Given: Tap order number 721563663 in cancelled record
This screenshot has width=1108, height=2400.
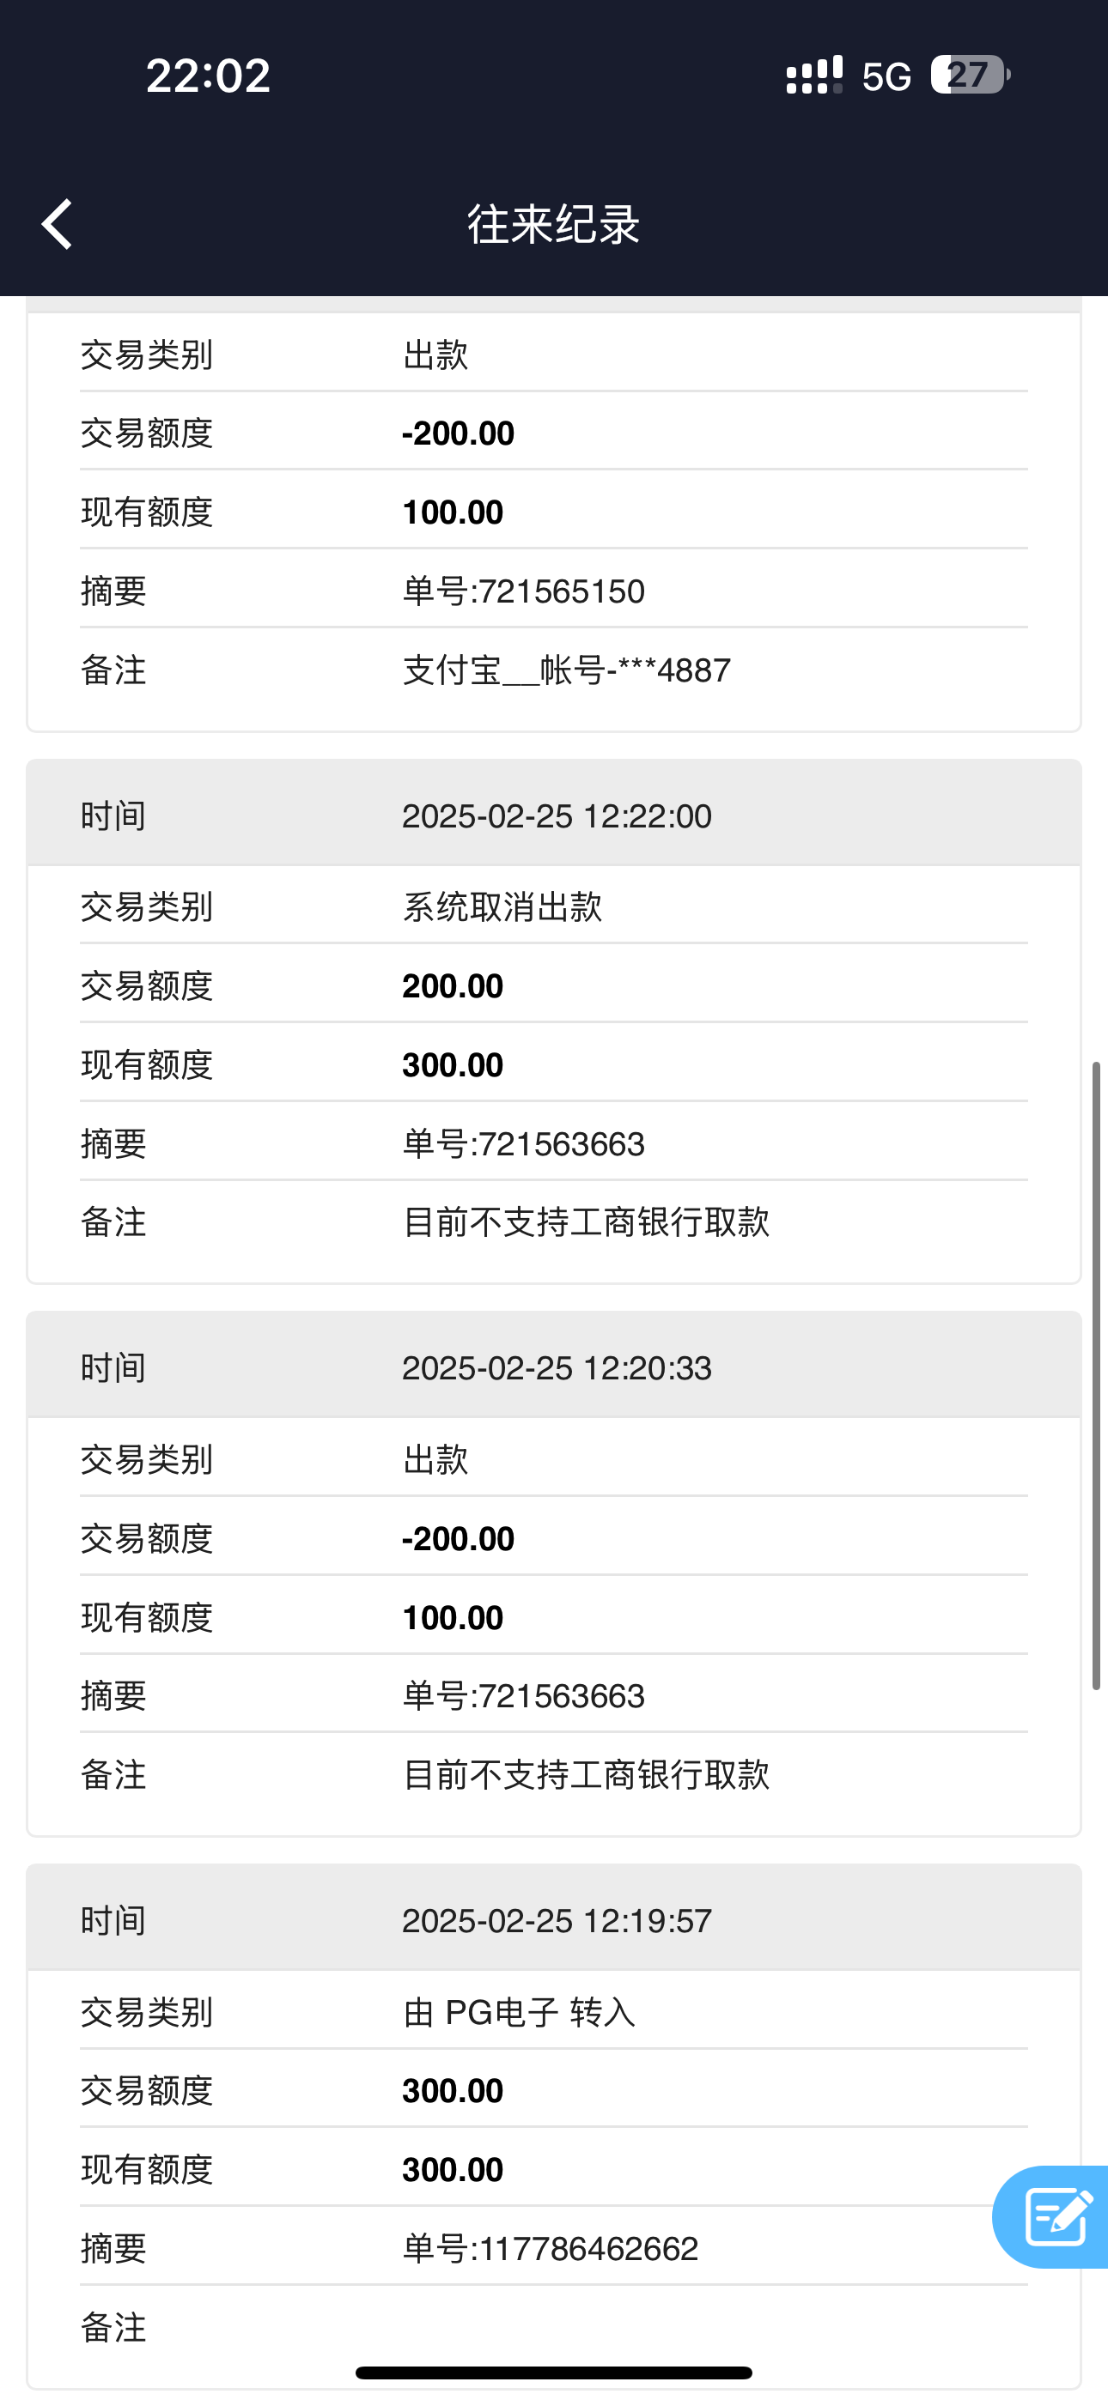Looking at the screenshot, I should 523,1143.
